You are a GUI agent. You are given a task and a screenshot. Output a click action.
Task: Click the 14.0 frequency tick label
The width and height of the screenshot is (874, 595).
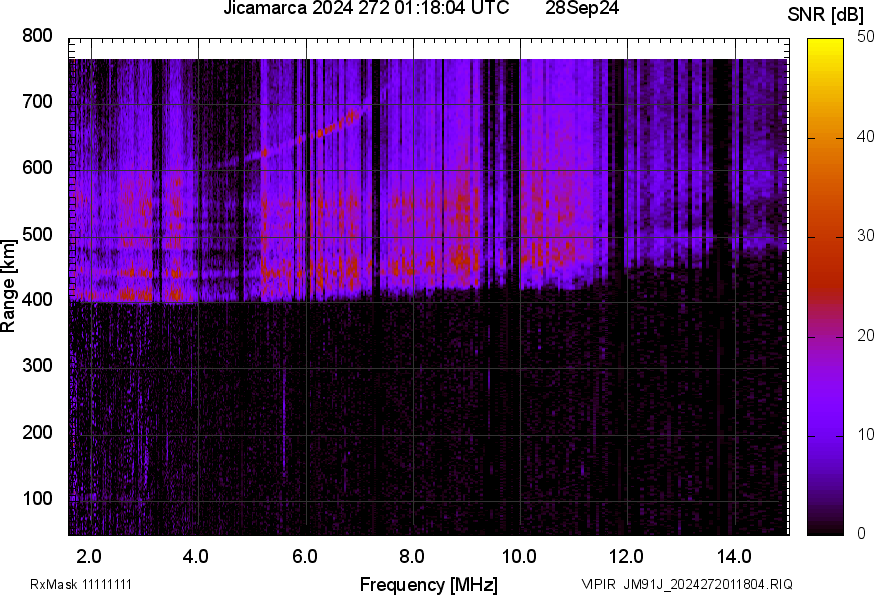tap(734, 555)
